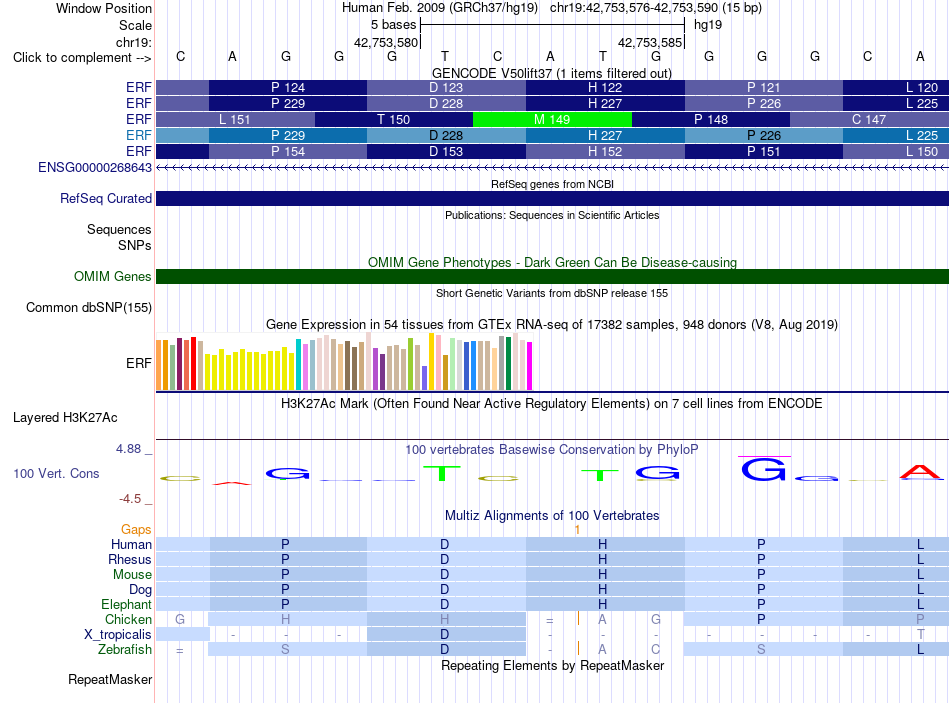Click the Zebrafish species row label

(125, 649)
